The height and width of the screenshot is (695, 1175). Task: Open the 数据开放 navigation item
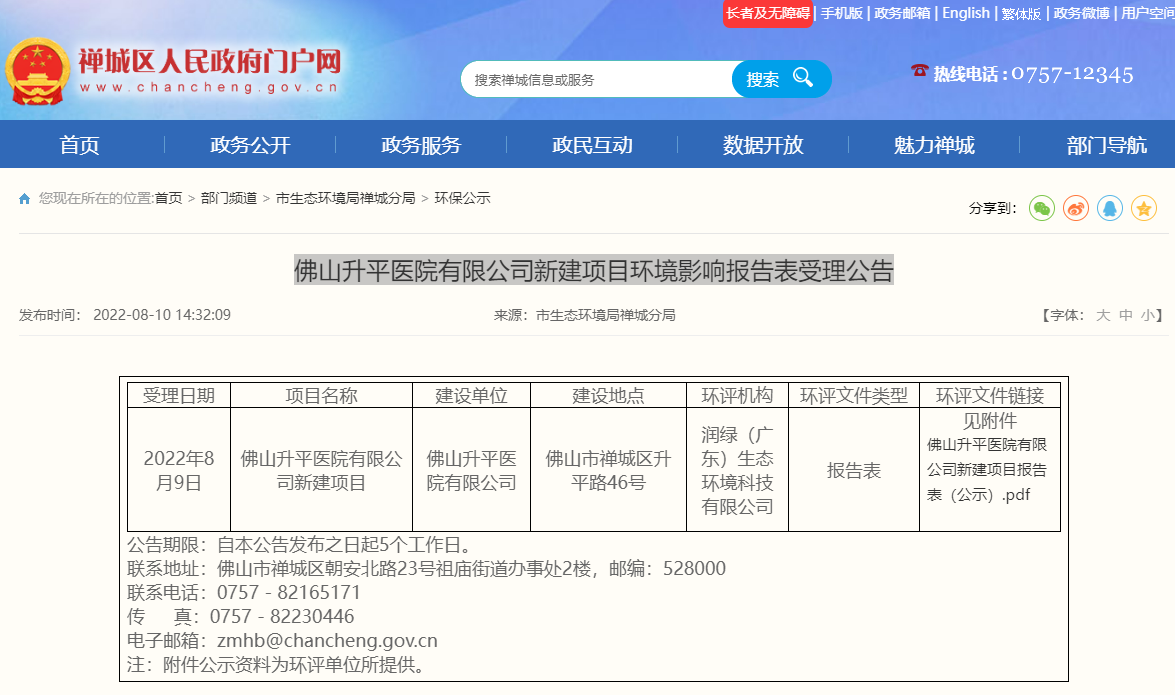763,145
